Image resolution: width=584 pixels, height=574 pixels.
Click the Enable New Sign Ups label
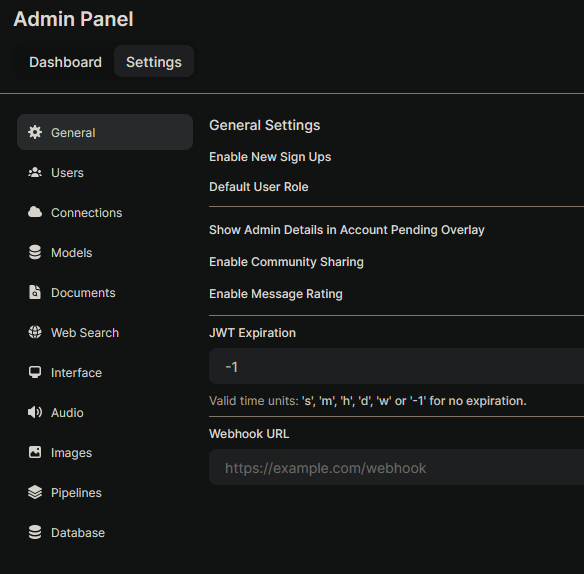pyautogui.click(x=270, y=157)
